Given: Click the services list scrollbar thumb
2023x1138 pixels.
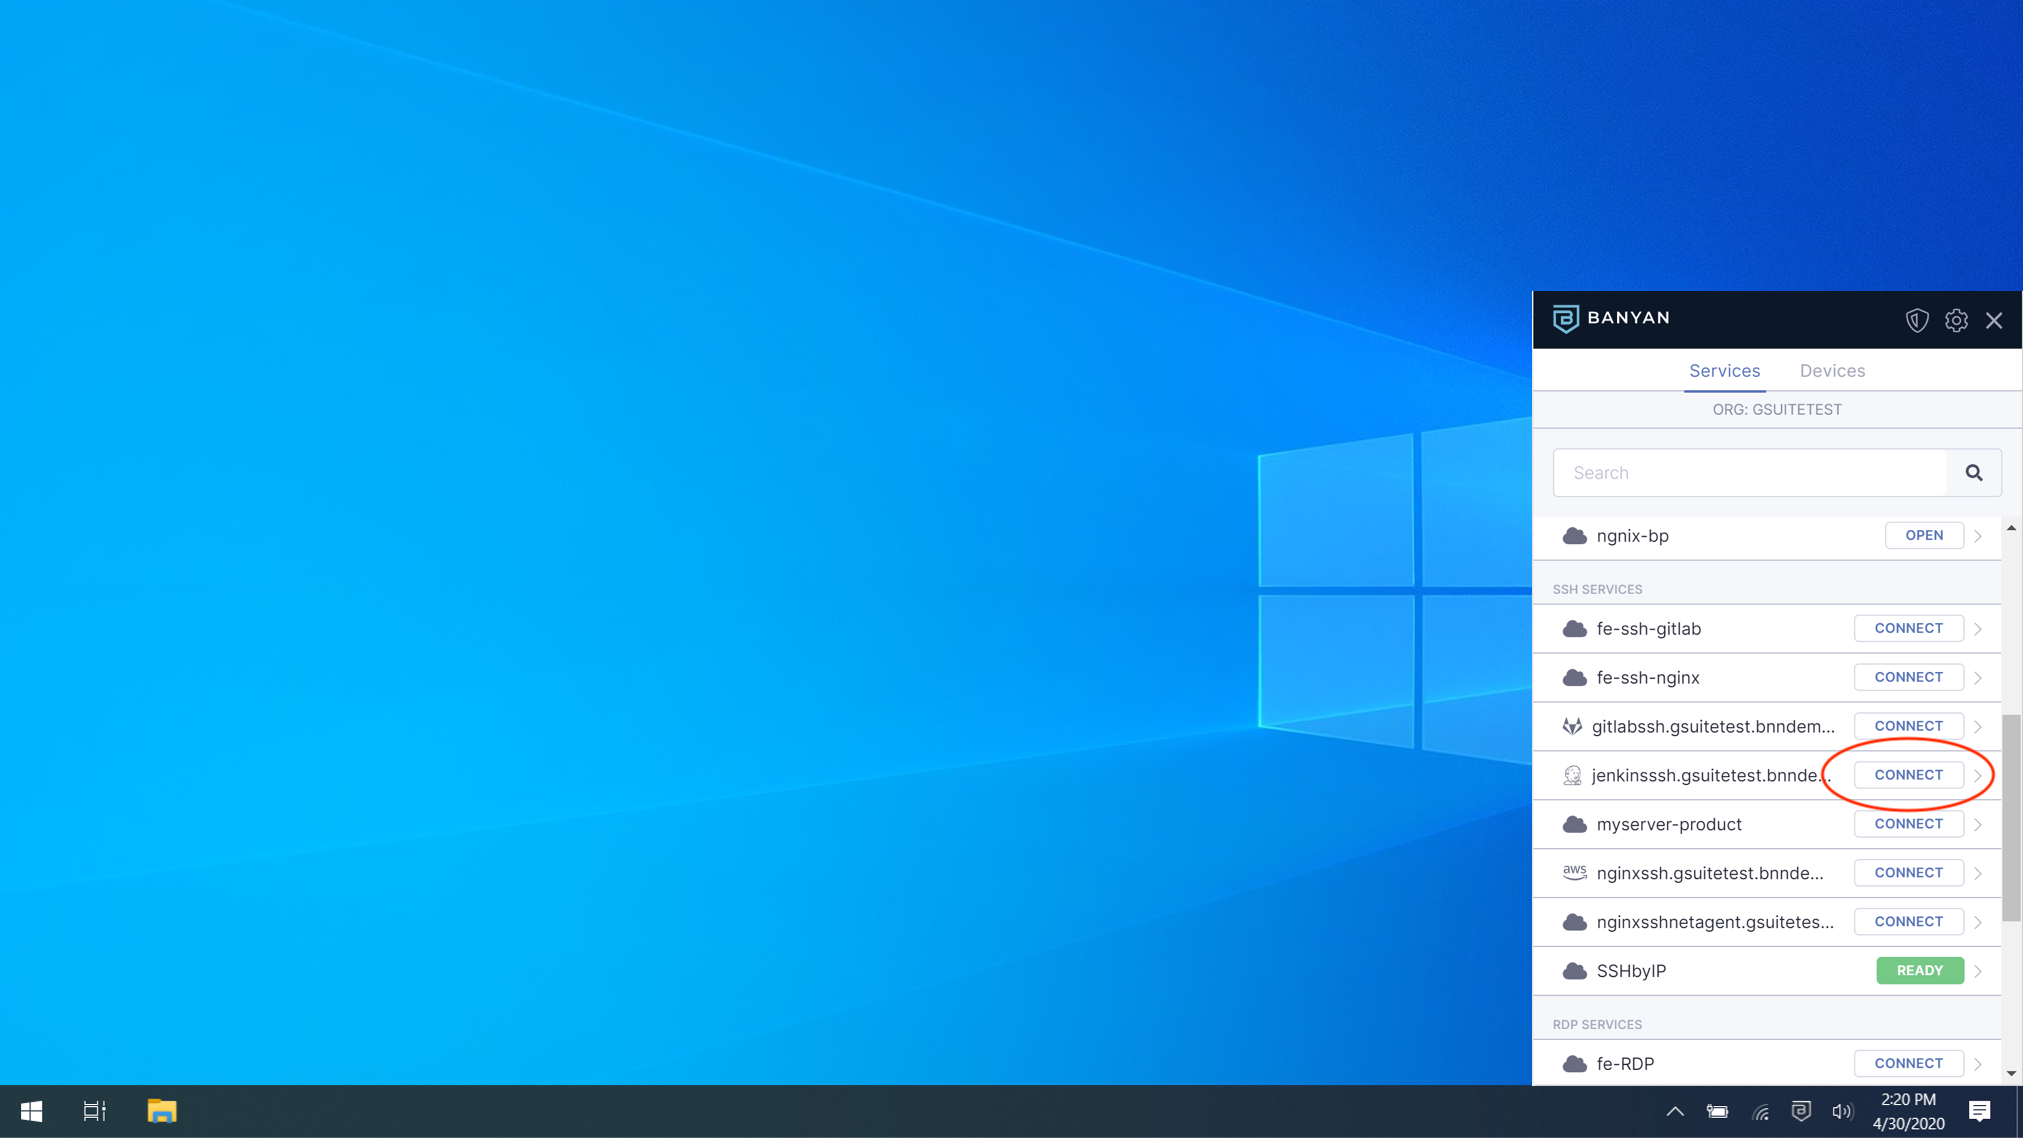Looking at the screenshot, I should click(2011, 818).
